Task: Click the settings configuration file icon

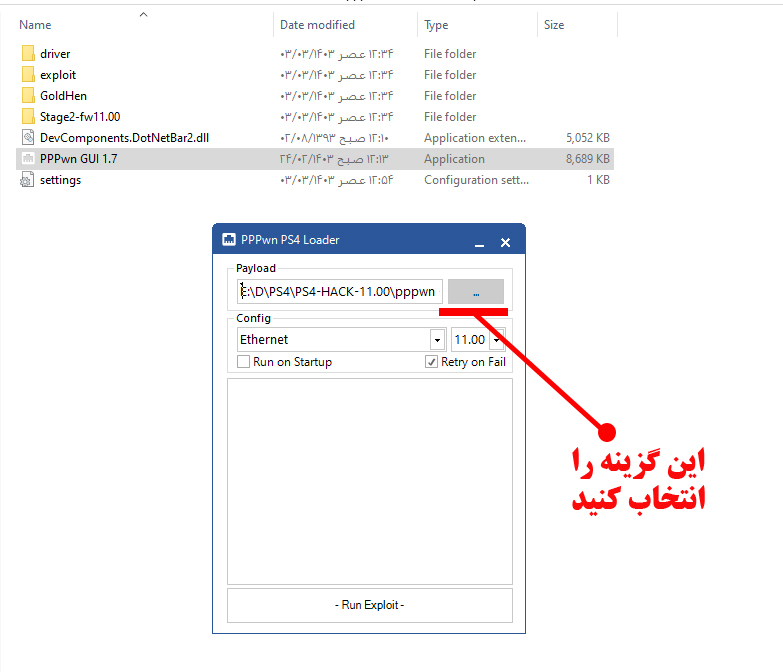Action: [x=28, y=180]
